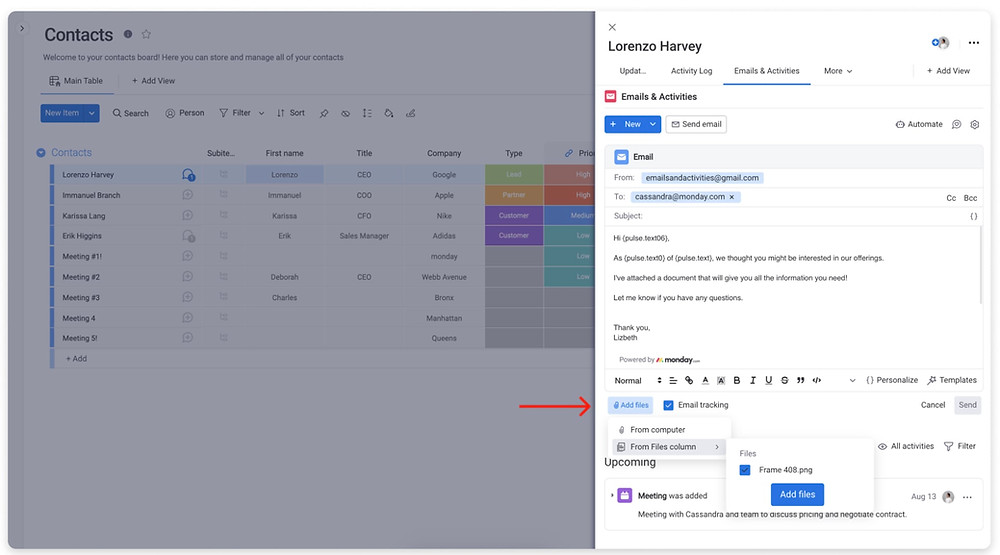Uncheck the Frame 408.png file checkbox
Image resolution: width=1000 pixels, height=555 pixels.
744,470
